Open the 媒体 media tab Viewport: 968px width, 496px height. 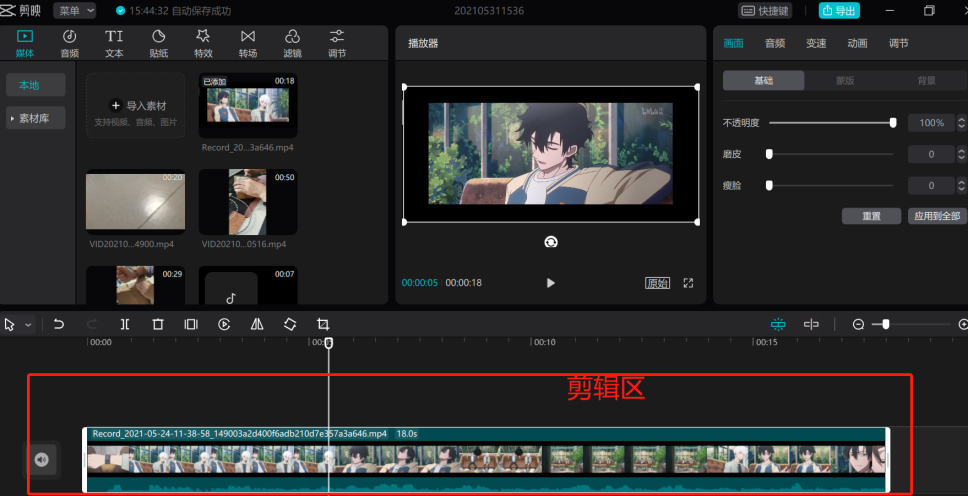pyautogui.click(x=25, y=43)
